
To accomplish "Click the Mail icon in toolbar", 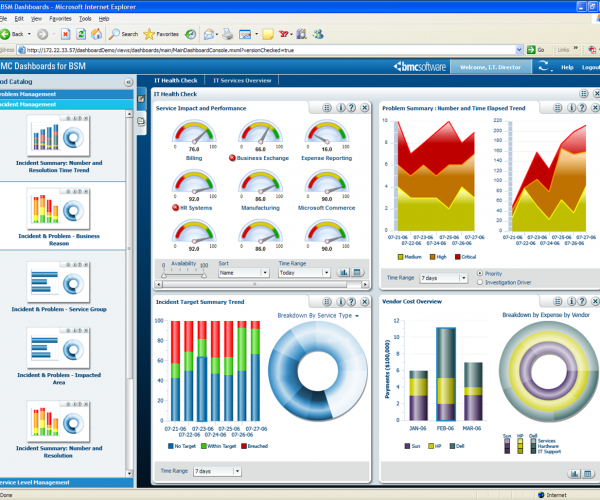I will tap(209, 34).
